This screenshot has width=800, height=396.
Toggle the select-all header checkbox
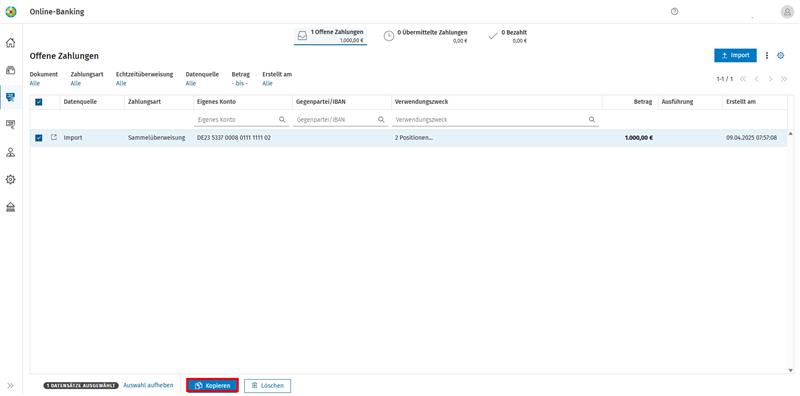pyautogui.click(x=39, y=102)
